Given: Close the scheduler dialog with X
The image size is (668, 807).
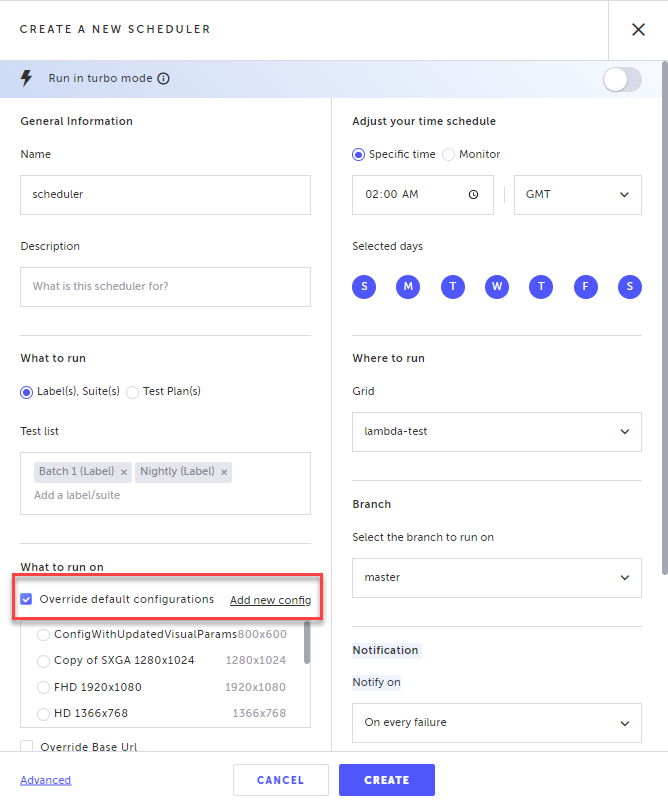Looking at the screenshot, I should tap(638, 30).
